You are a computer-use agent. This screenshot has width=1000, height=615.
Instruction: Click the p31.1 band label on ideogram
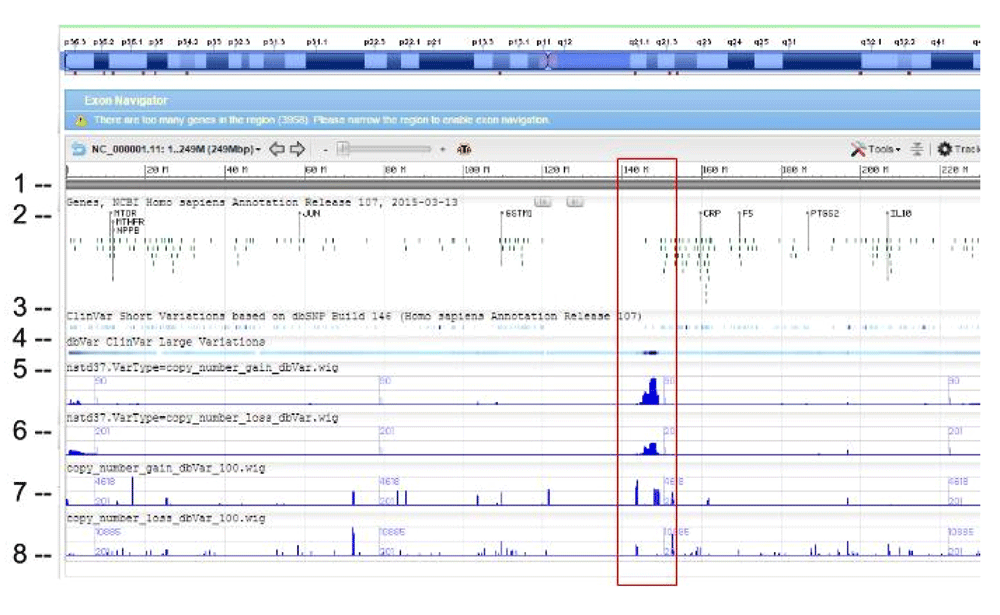(317, 42)
